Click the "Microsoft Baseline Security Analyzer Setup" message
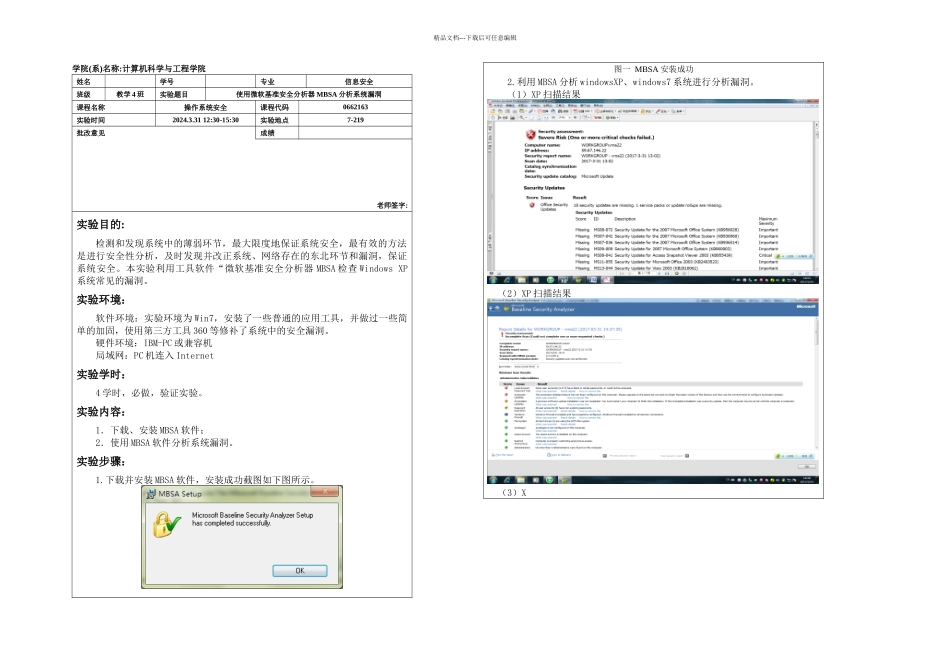Image resolution: width=950 pixels, height=672 pixels. [x=252, y=519]
